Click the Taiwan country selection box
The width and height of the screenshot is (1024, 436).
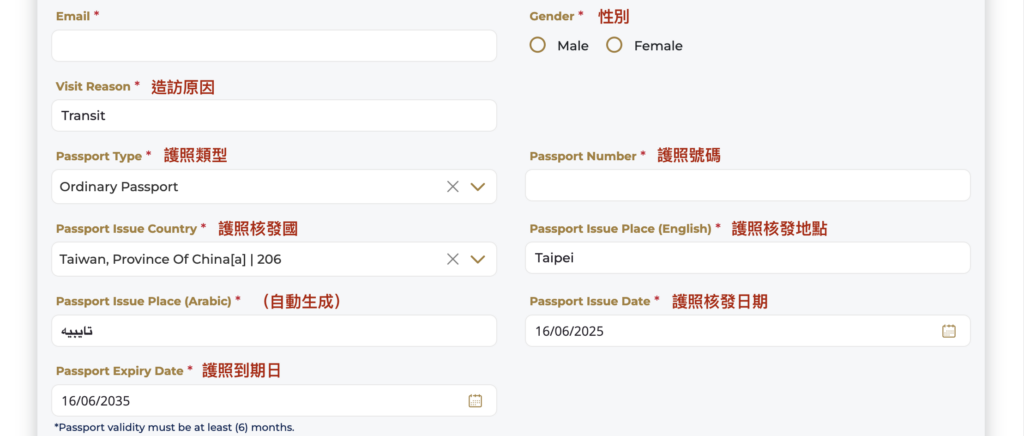click(x=240, y=259)
